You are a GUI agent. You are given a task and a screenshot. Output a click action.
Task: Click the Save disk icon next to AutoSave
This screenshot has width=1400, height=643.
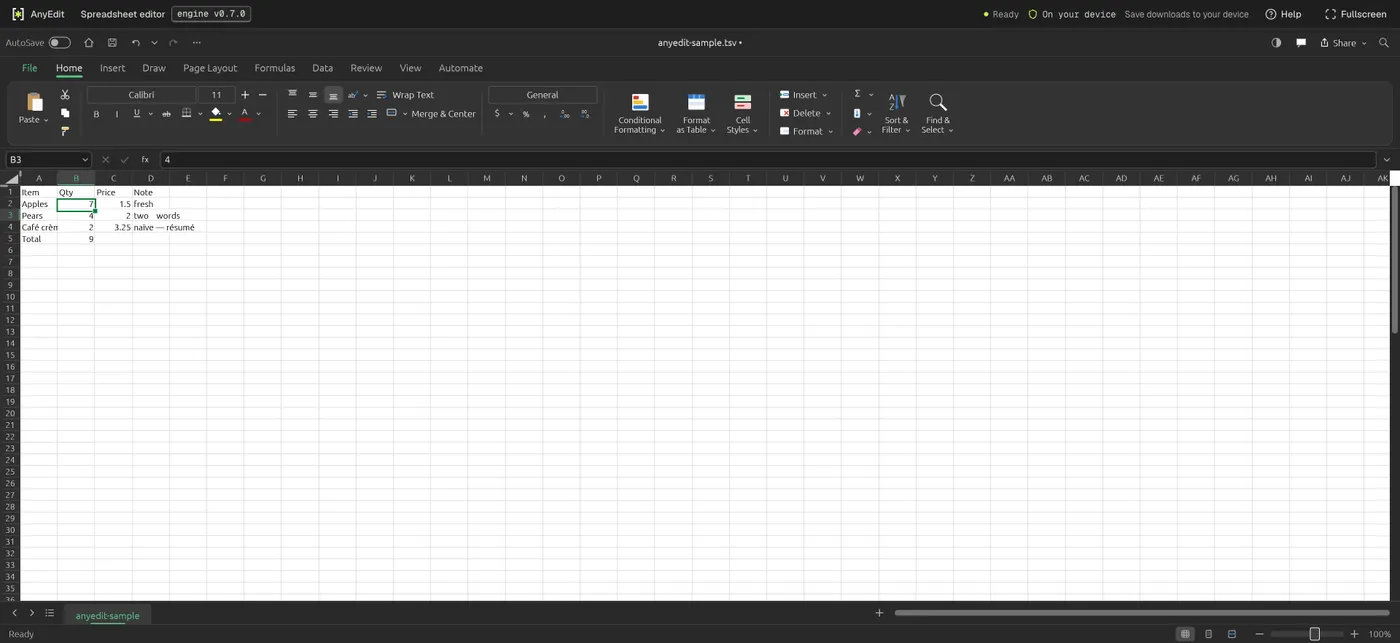(112, 43)
